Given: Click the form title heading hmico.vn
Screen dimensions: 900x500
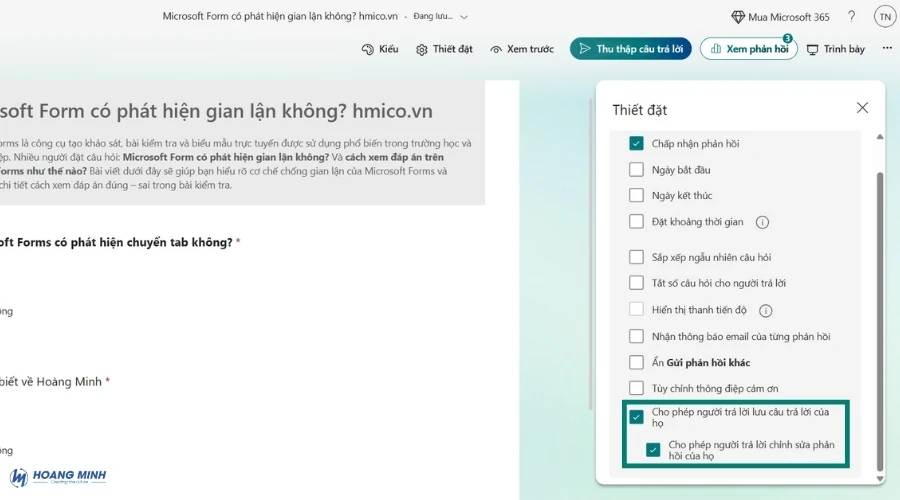Looking at the screenshot, I should [x=216, y=111].
